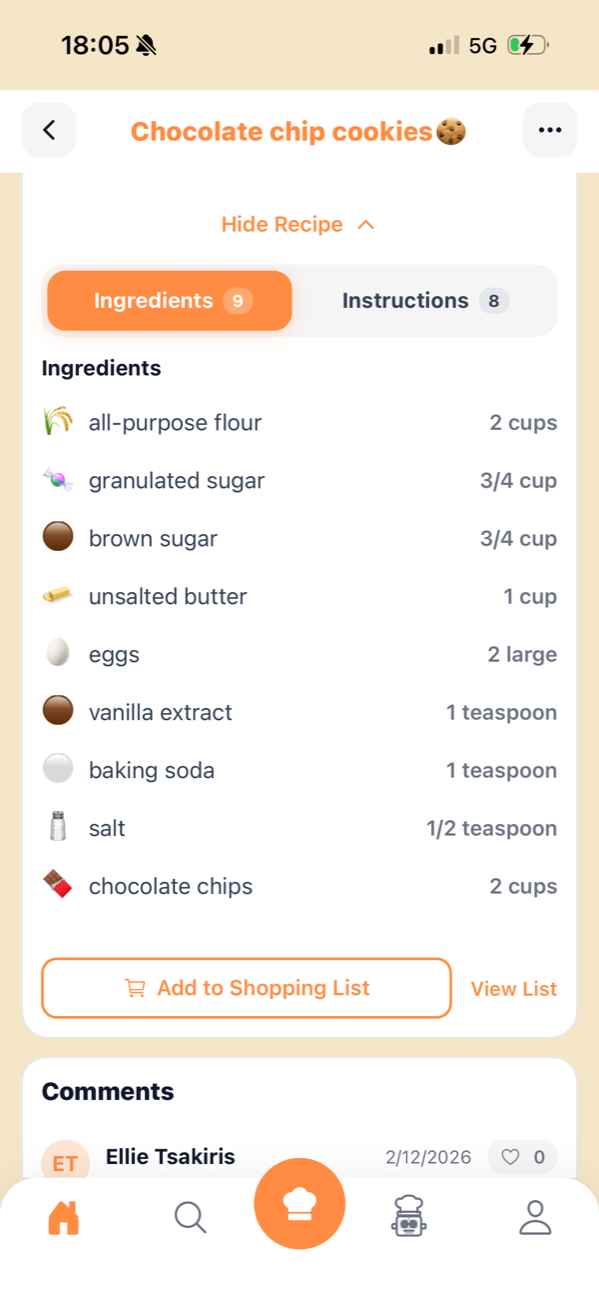Tap the up chevron next to Hide Recipe

click(x=366, y=224)
